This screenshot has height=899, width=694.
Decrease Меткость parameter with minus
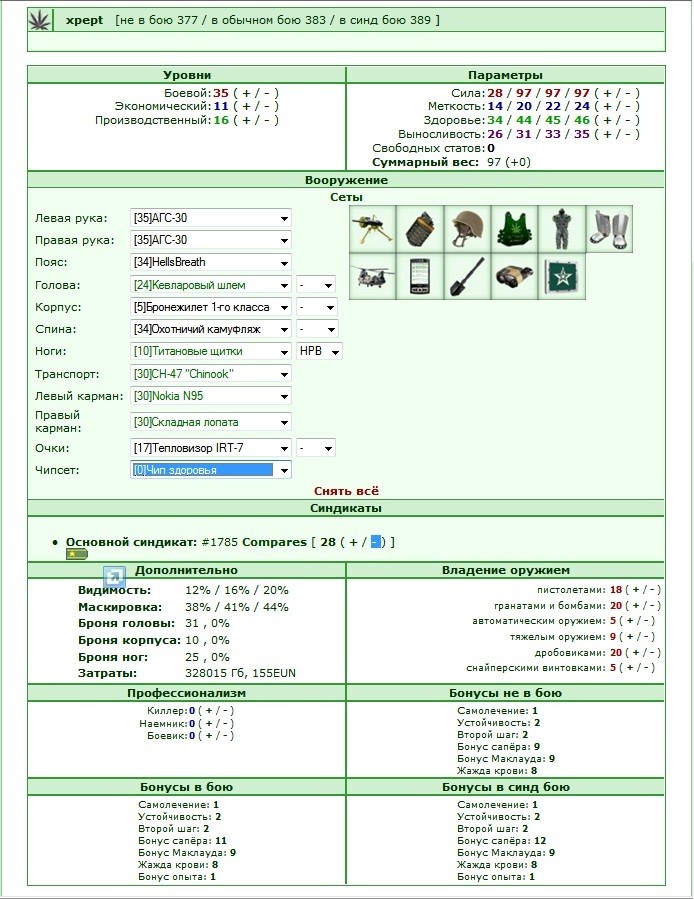628,106
